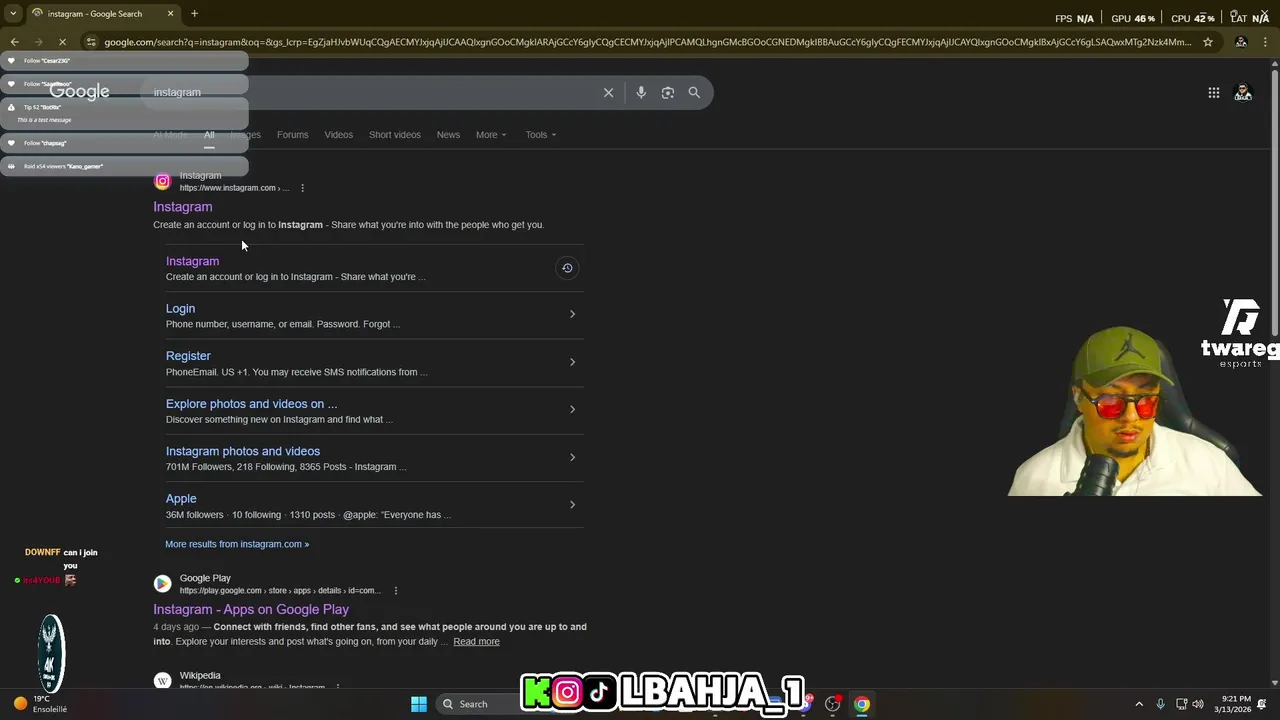Image resolution: width=1280 pixels, height=720 pixels.
Task: Open the taskbar microphone indicator
Action: tap(1160, 704)
